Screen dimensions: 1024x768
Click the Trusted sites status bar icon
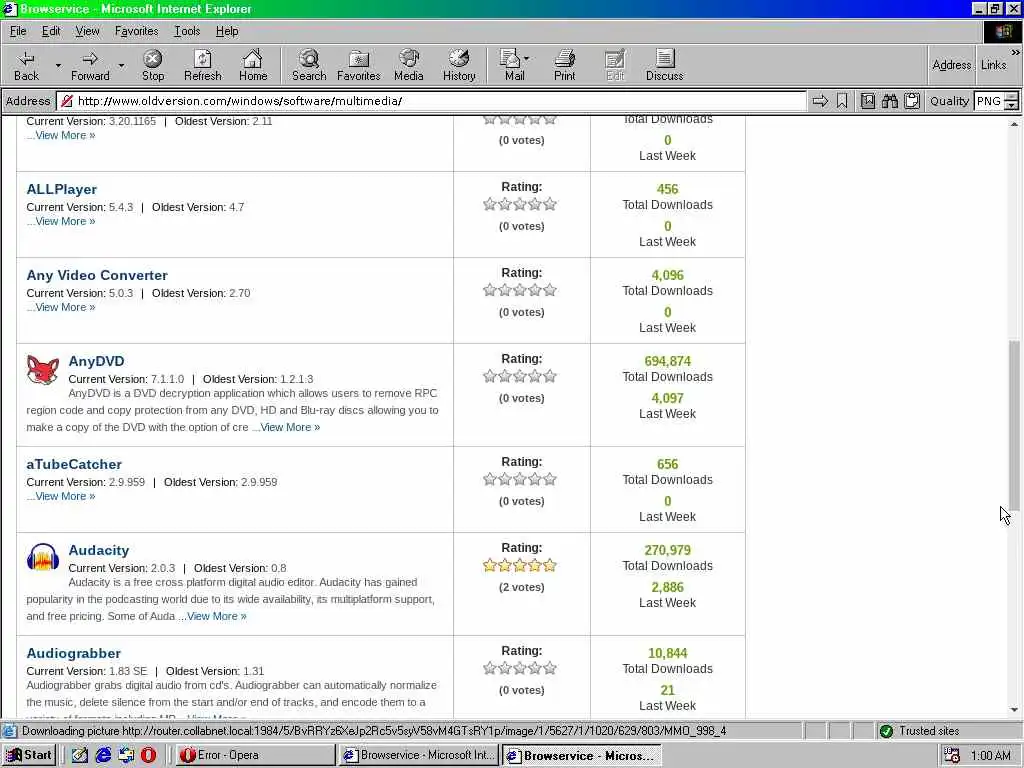click(886, 731)
